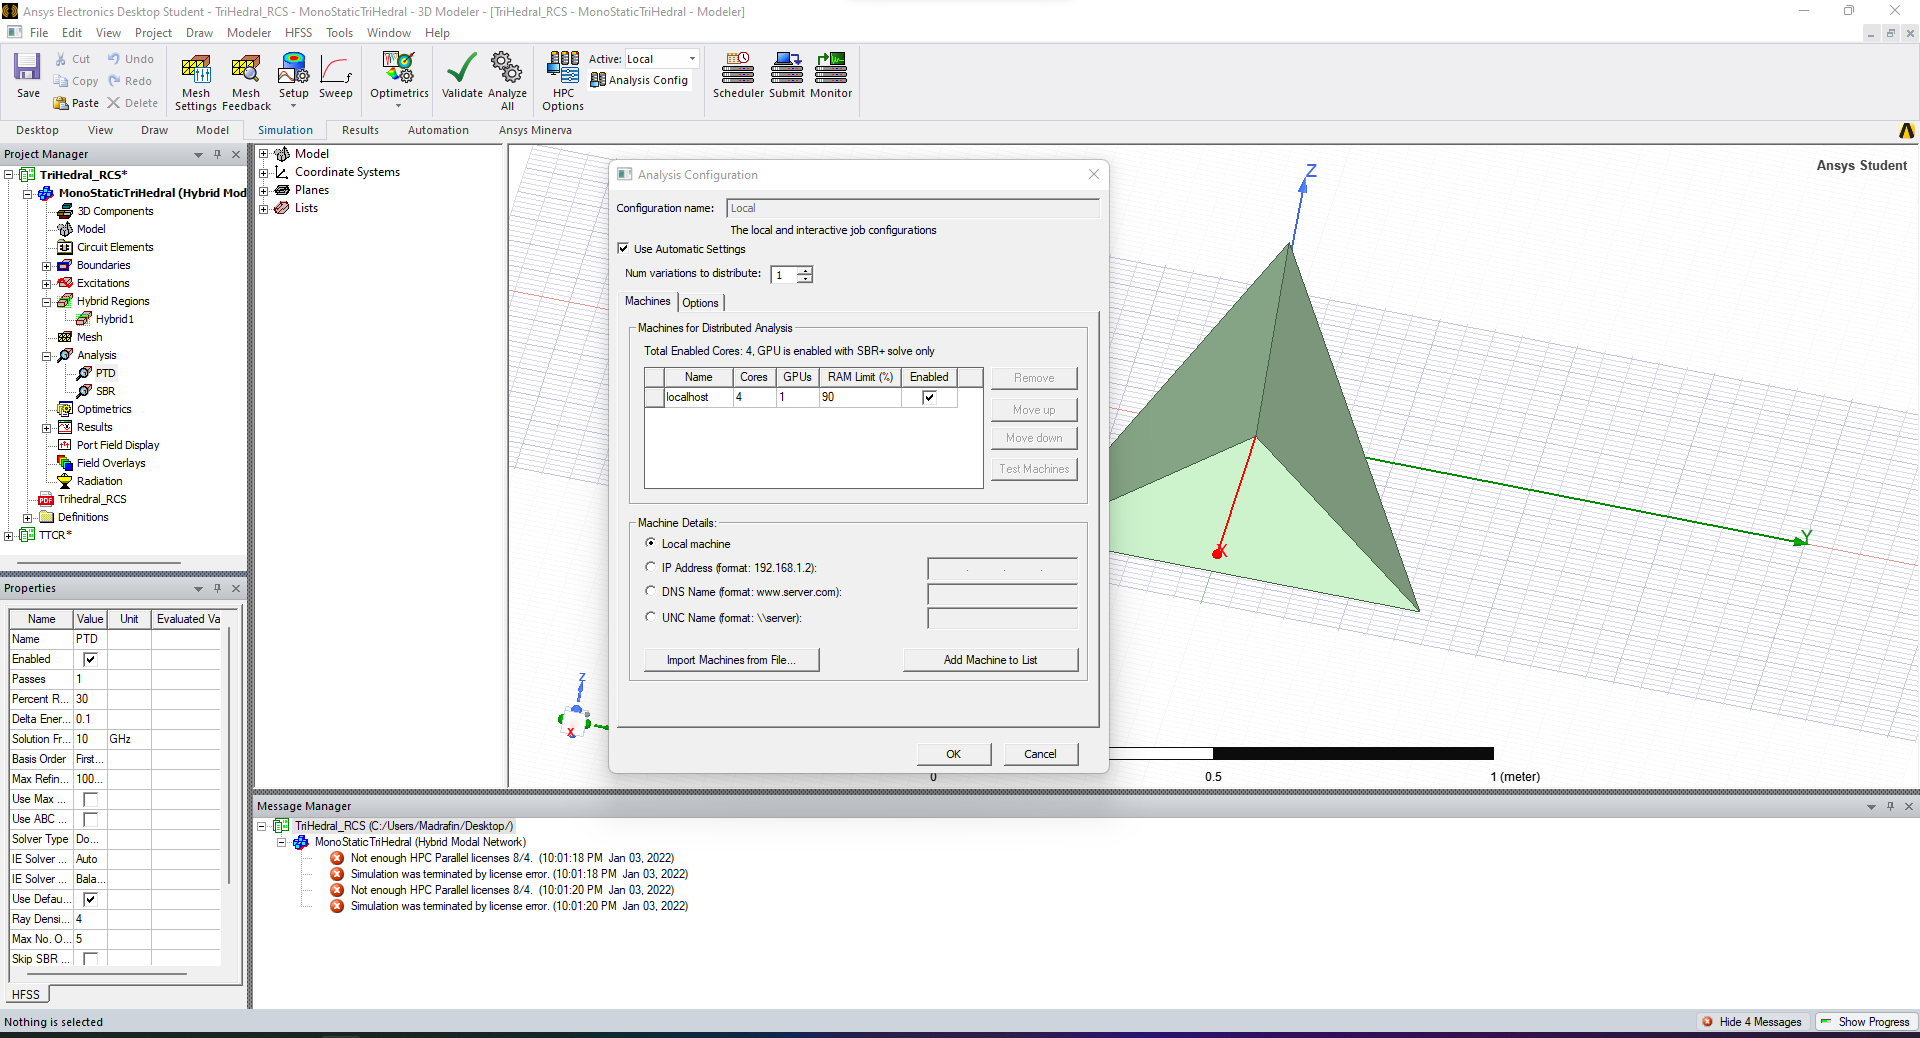Select Circuit Elements in project tree
The image size is (1920, 1038).
115,247
